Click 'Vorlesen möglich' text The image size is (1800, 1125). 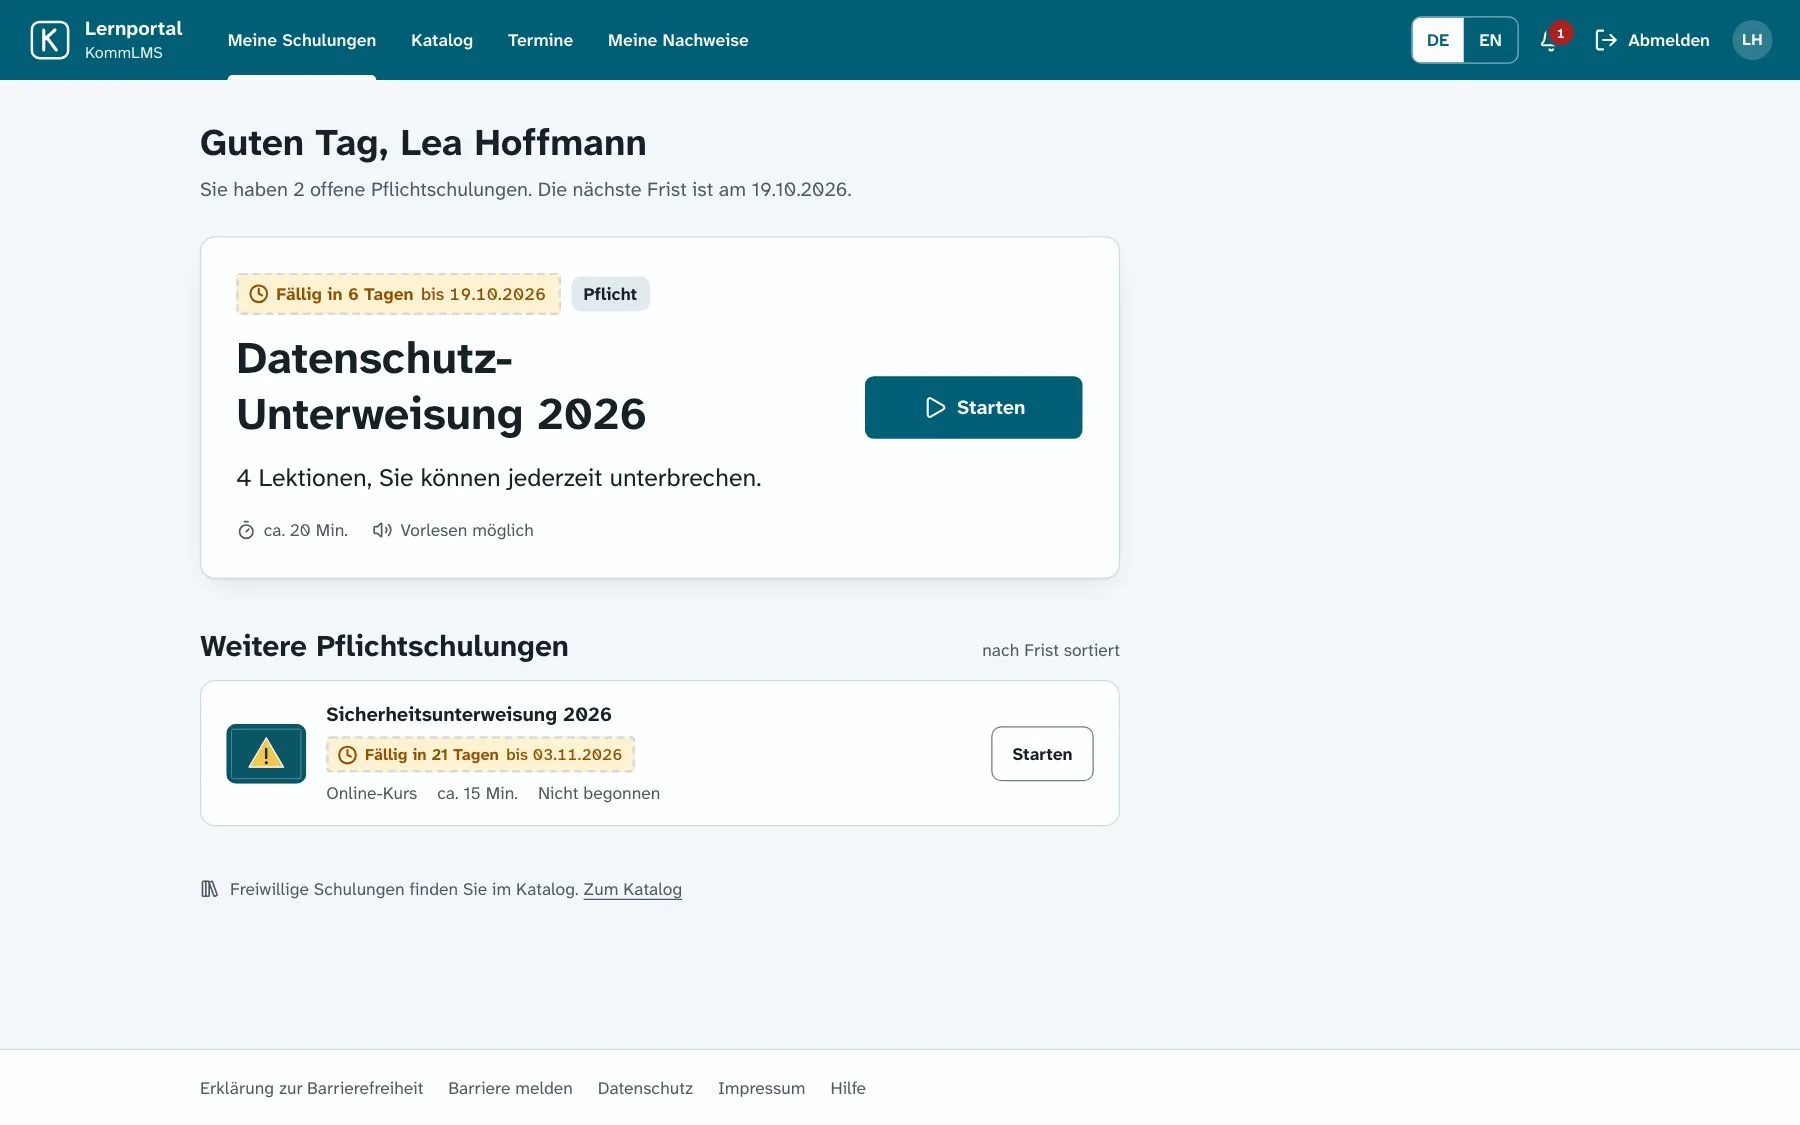(467, 530)
